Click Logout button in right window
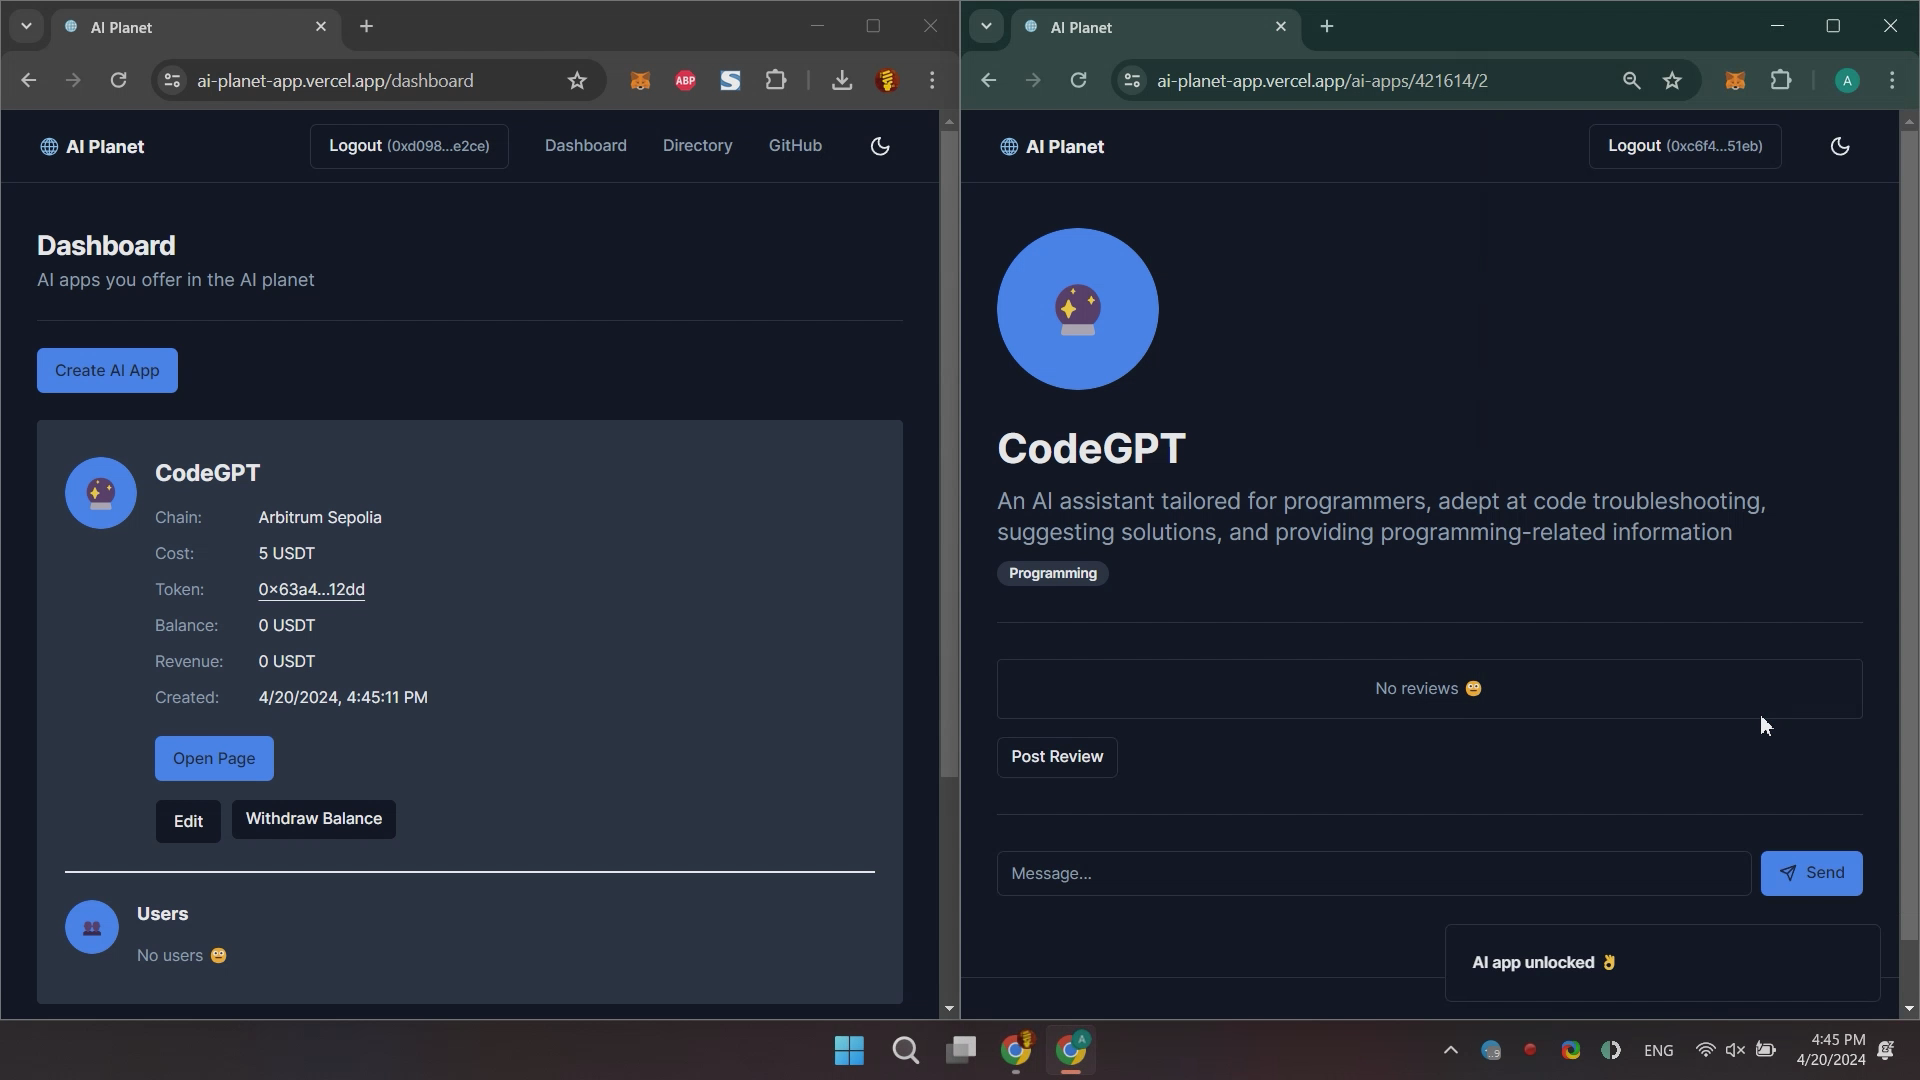 tap(1685, 146)
